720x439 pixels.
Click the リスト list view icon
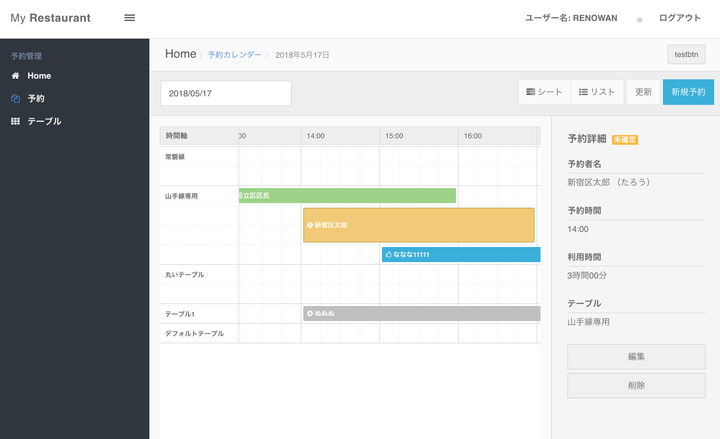coord(584,92)
